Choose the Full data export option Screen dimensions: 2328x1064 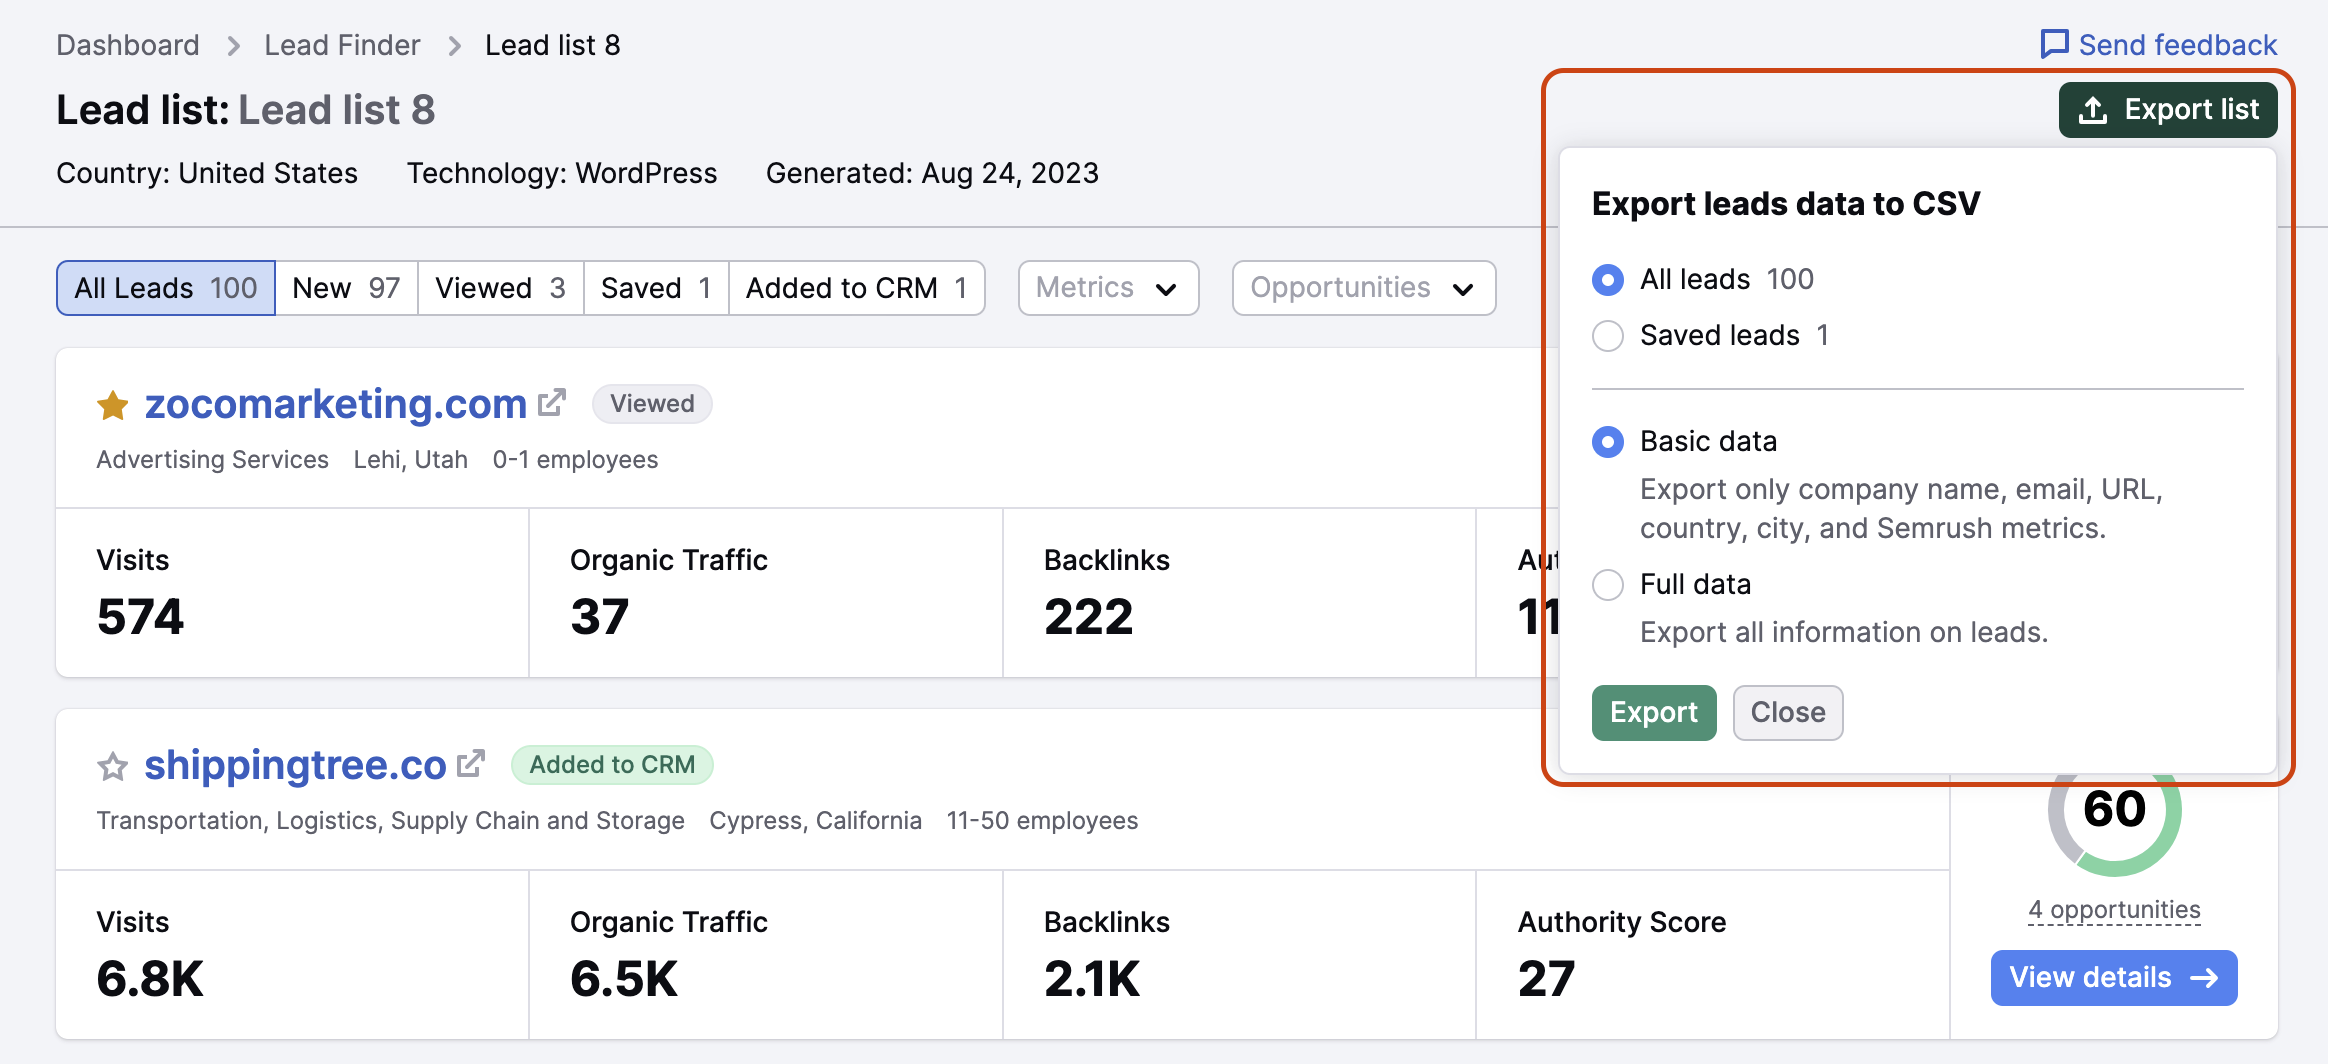[x=1607, y=585]
